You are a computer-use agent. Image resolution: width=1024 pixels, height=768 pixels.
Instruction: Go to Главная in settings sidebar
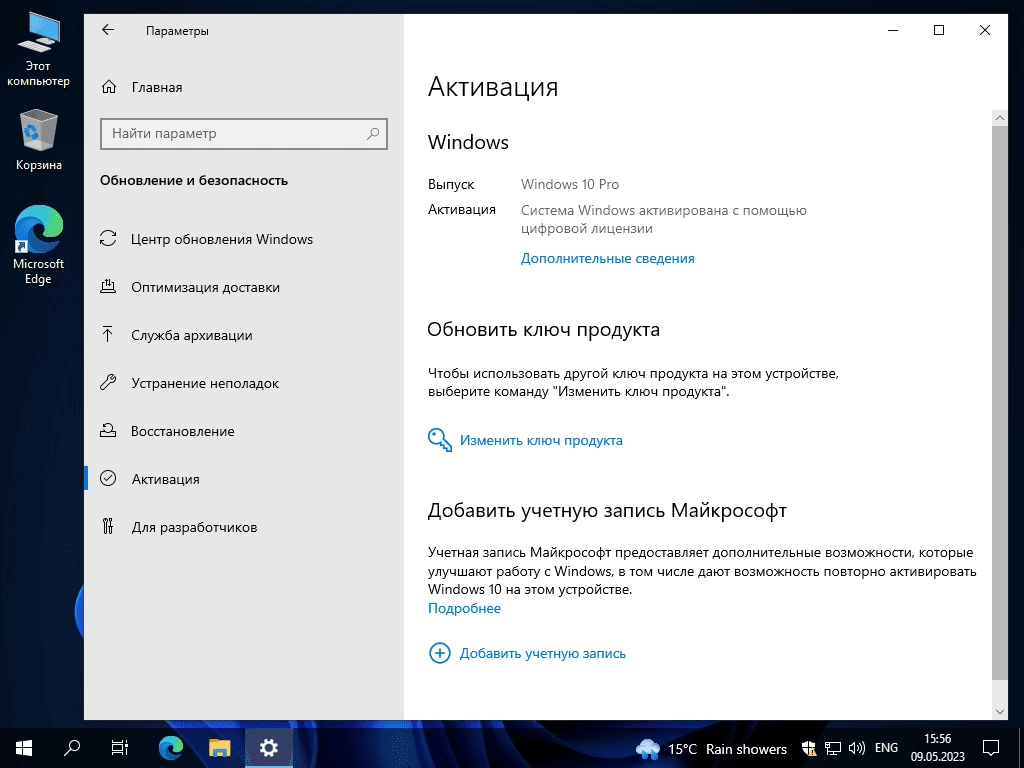[x=157, y=87]
